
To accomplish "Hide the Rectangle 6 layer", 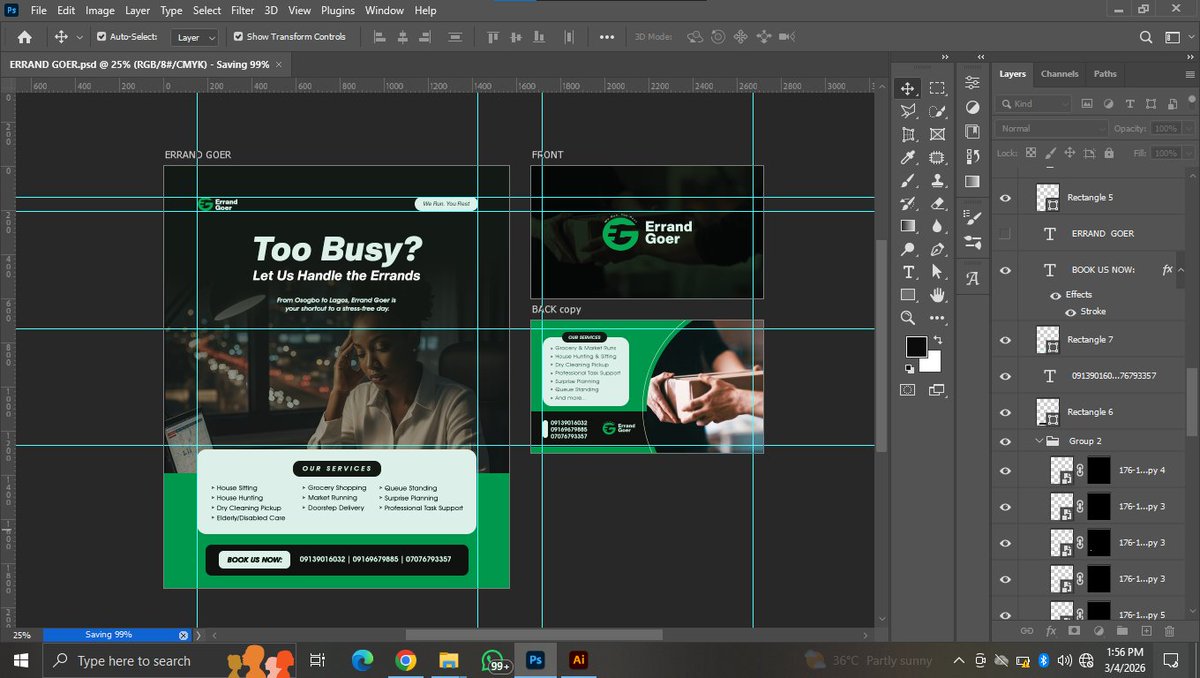I will coord(1006,412).
